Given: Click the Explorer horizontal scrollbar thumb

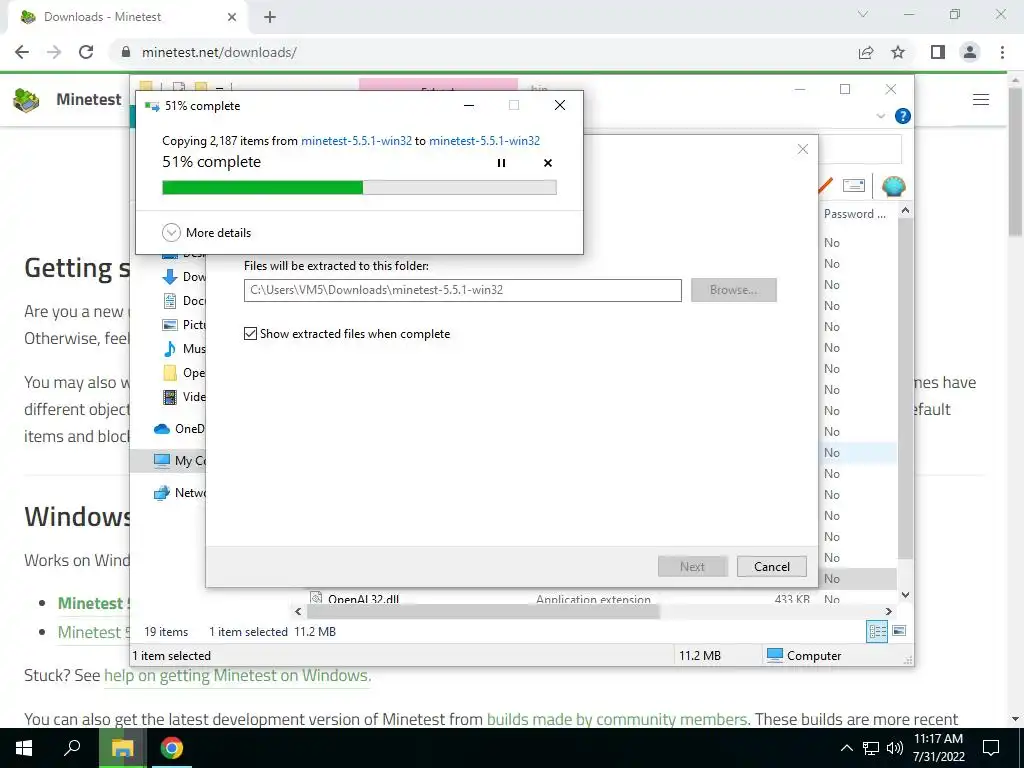Looking at the screenshot, I should pos(483,611).
